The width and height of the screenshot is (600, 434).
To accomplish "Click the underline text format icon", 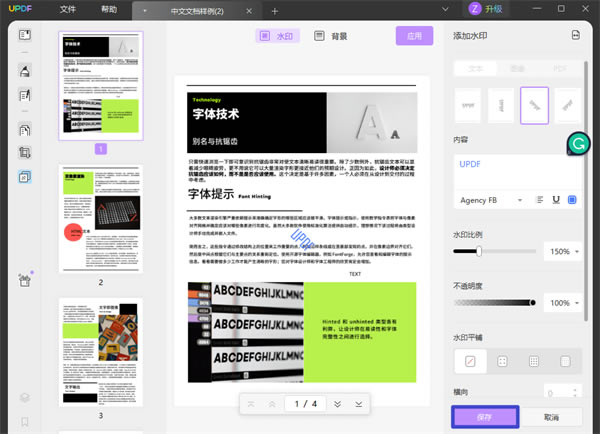I will coord(555,200).
